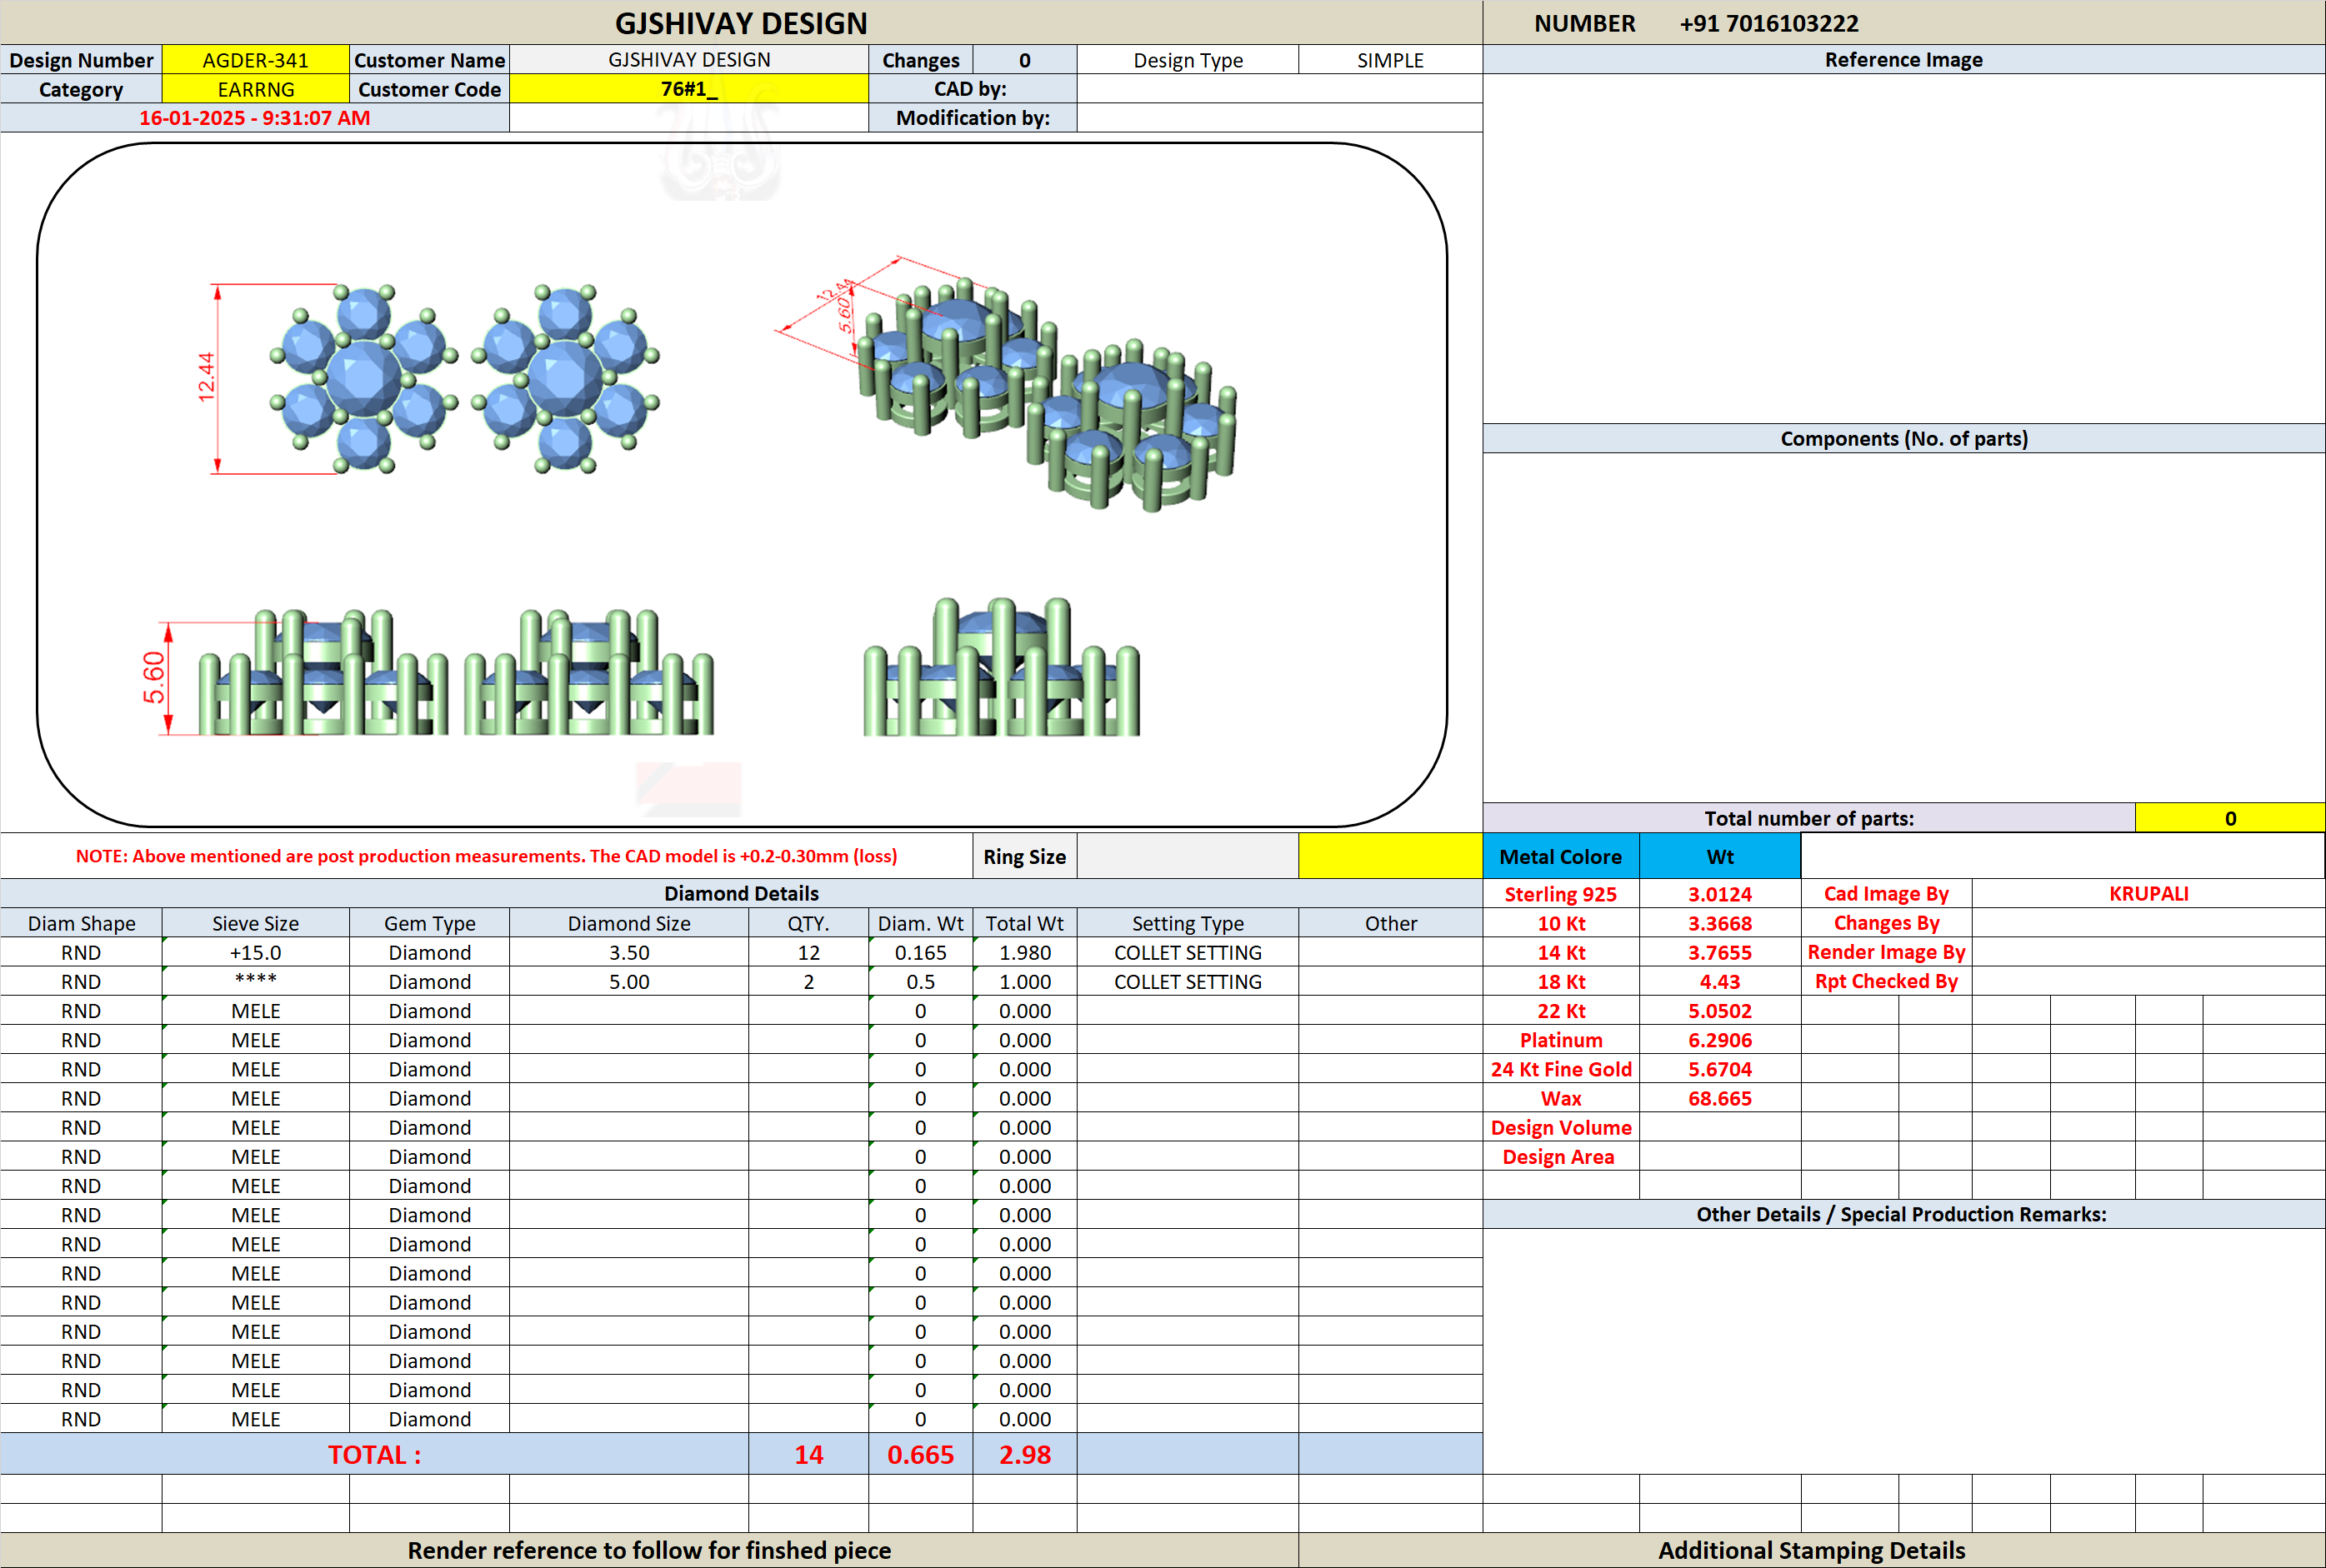2326x1568 pixels.
Task: Click the Setting Type column header
Action: (x=1188, y=923)
